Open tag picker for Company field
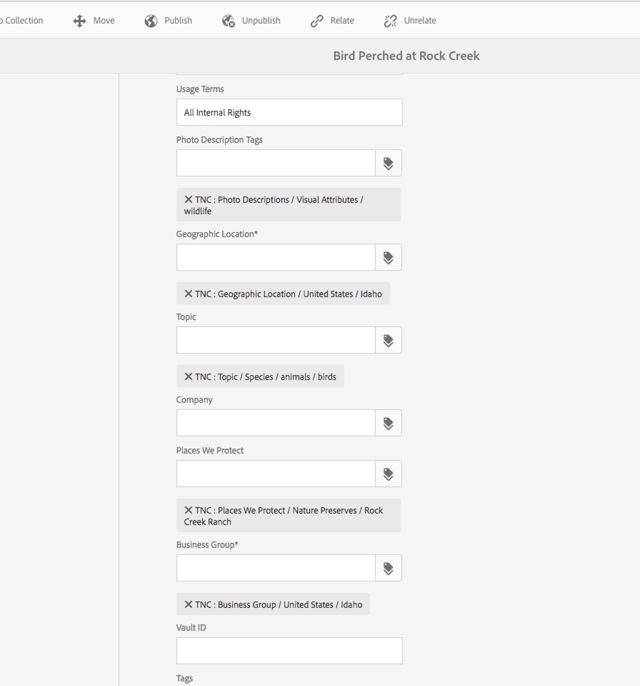 388,423
